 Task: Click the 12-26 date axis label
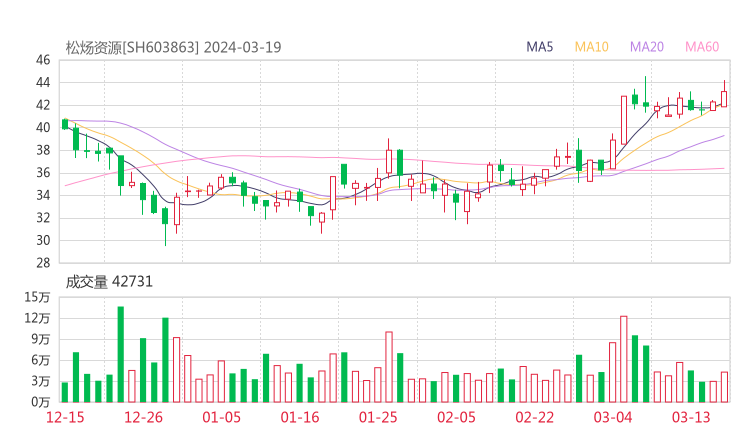click(143, 417)
